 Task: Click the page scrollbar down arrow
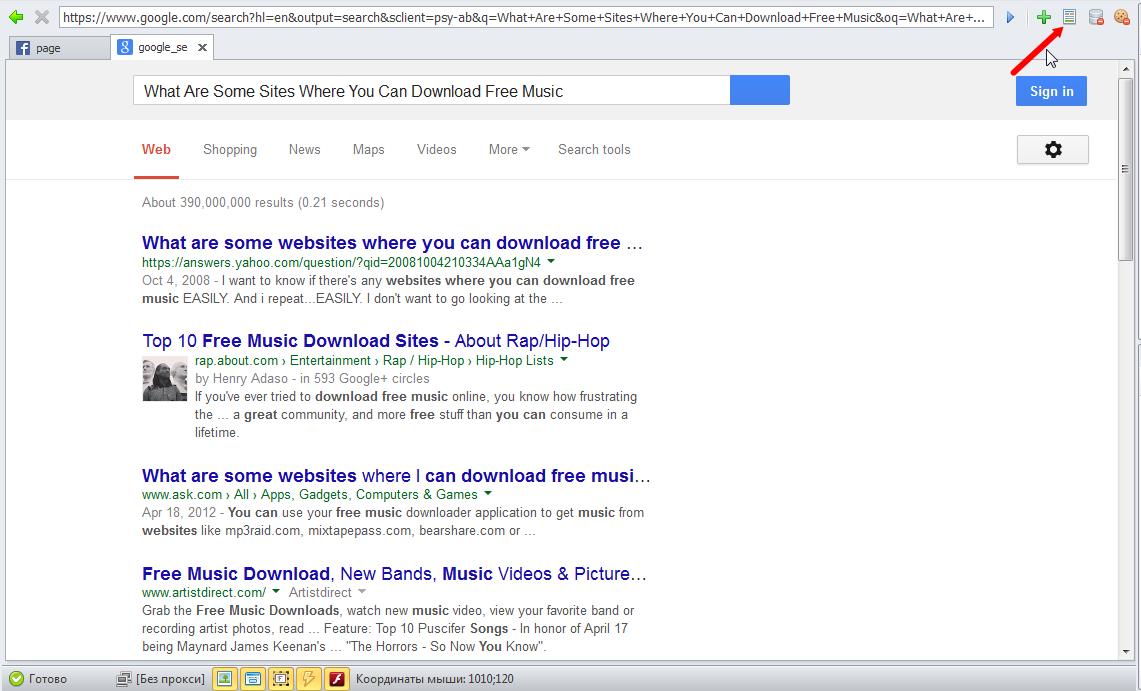click(1126, 652)
